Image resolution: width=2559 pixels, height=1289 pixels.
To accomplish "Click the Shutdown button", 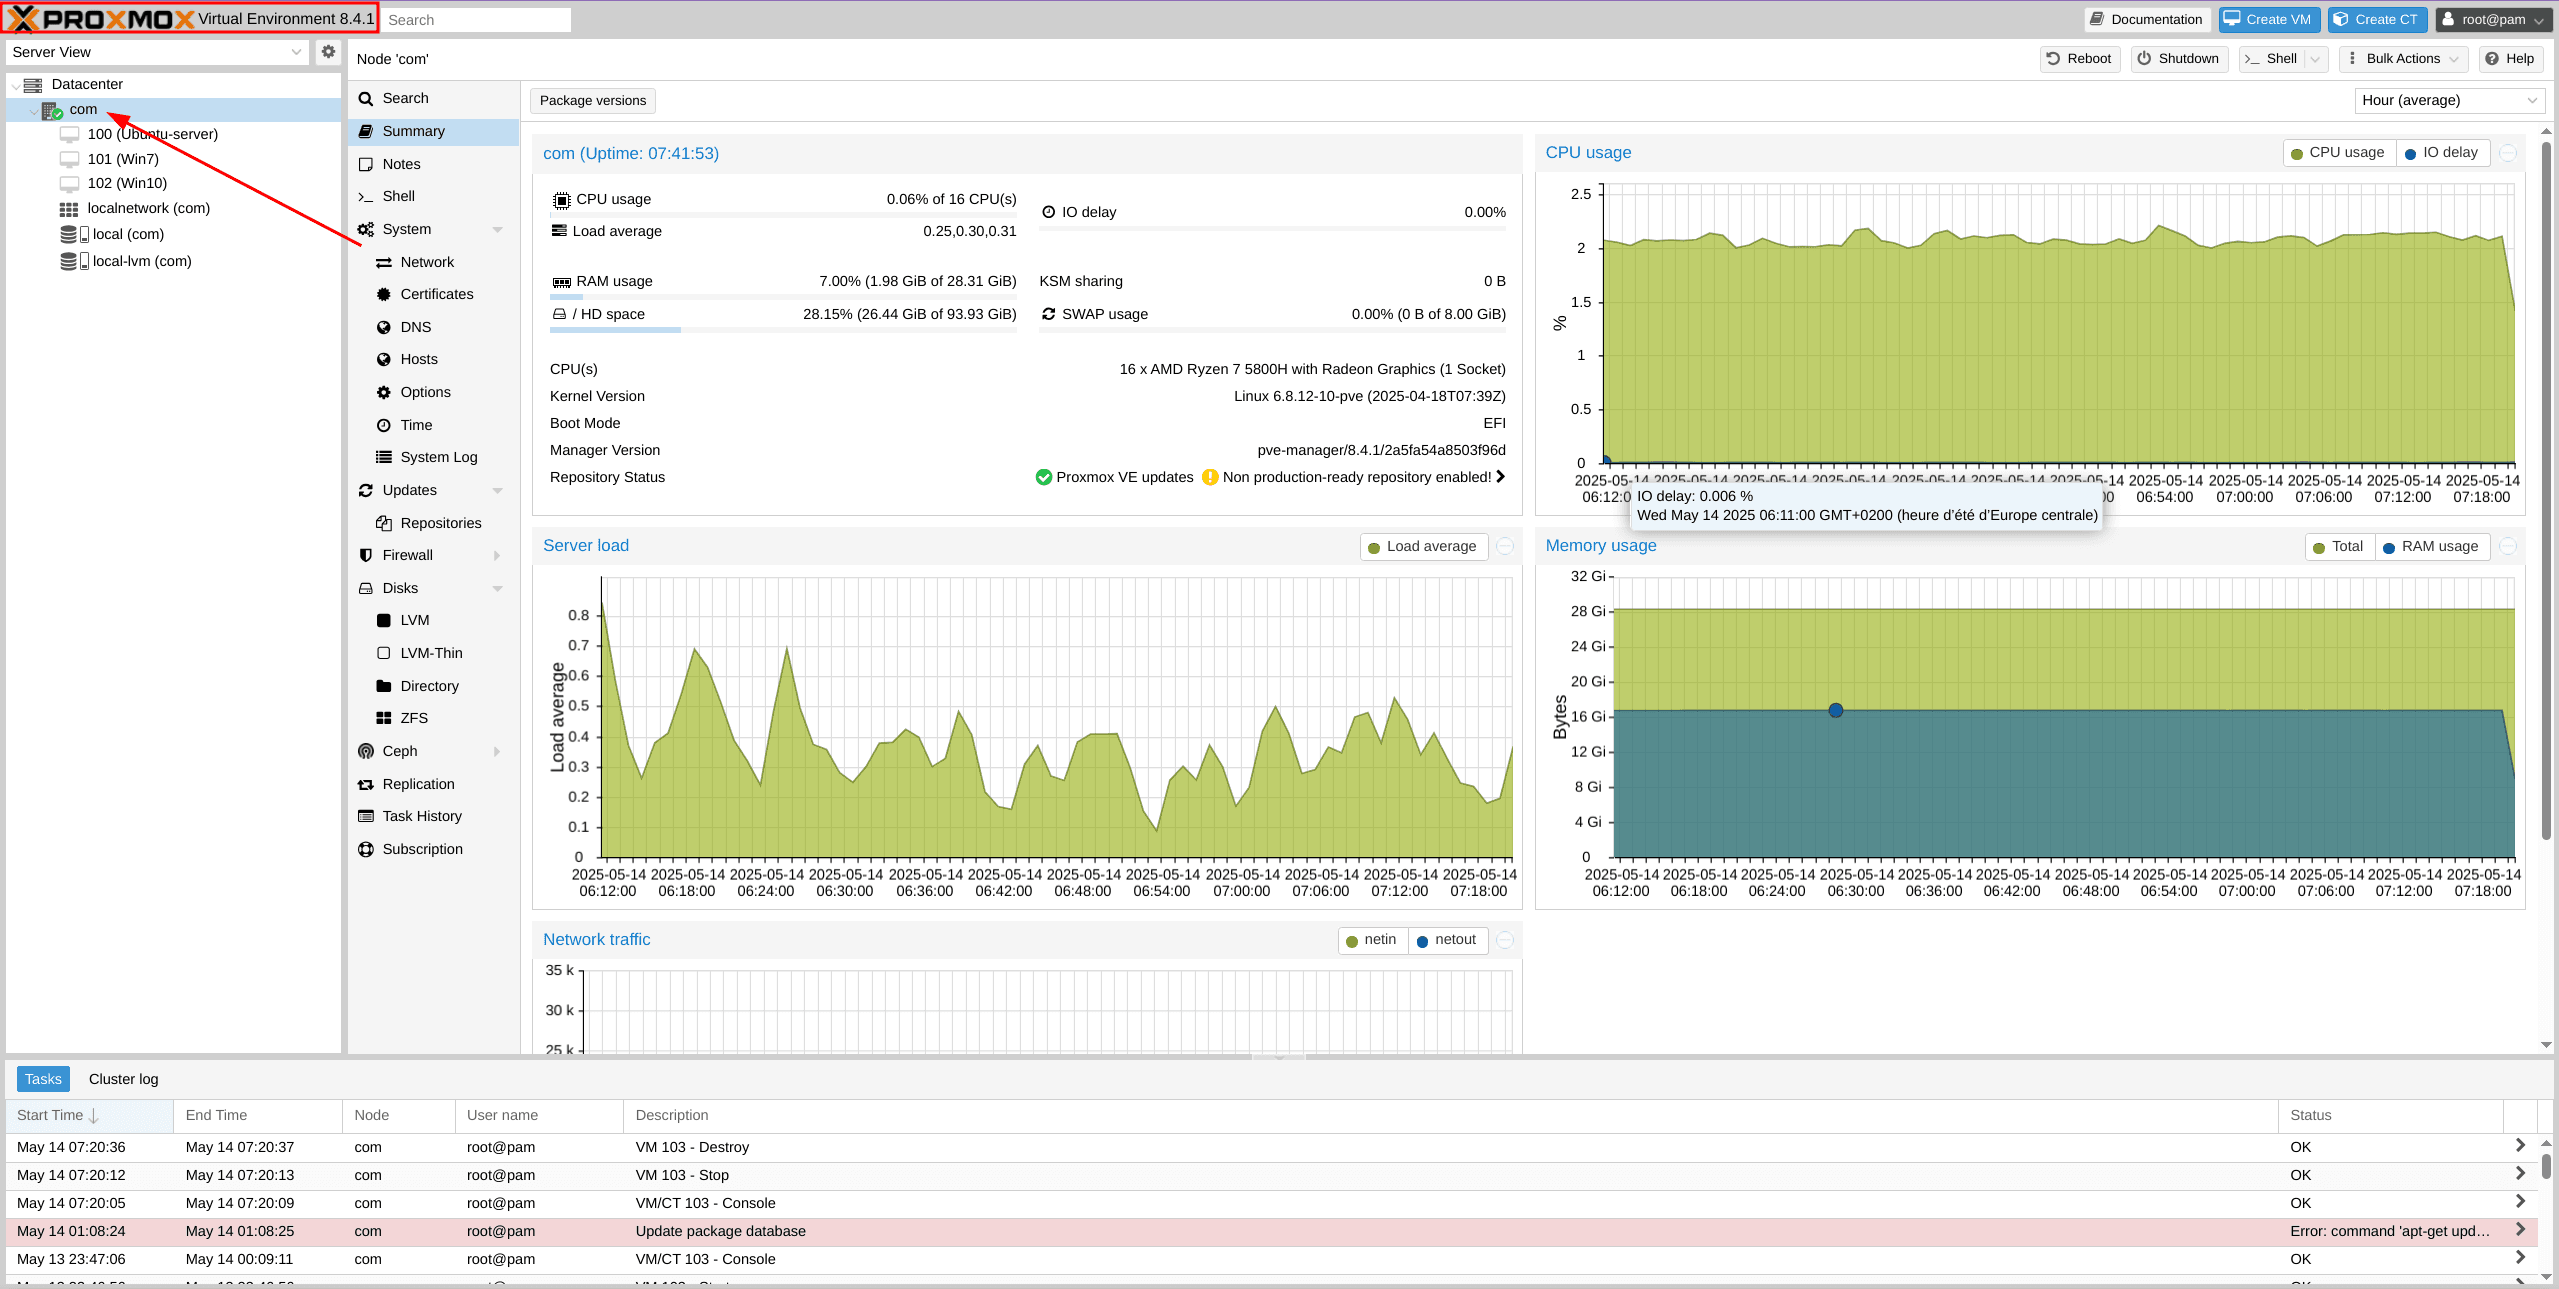I will [x=2178, y=59].
